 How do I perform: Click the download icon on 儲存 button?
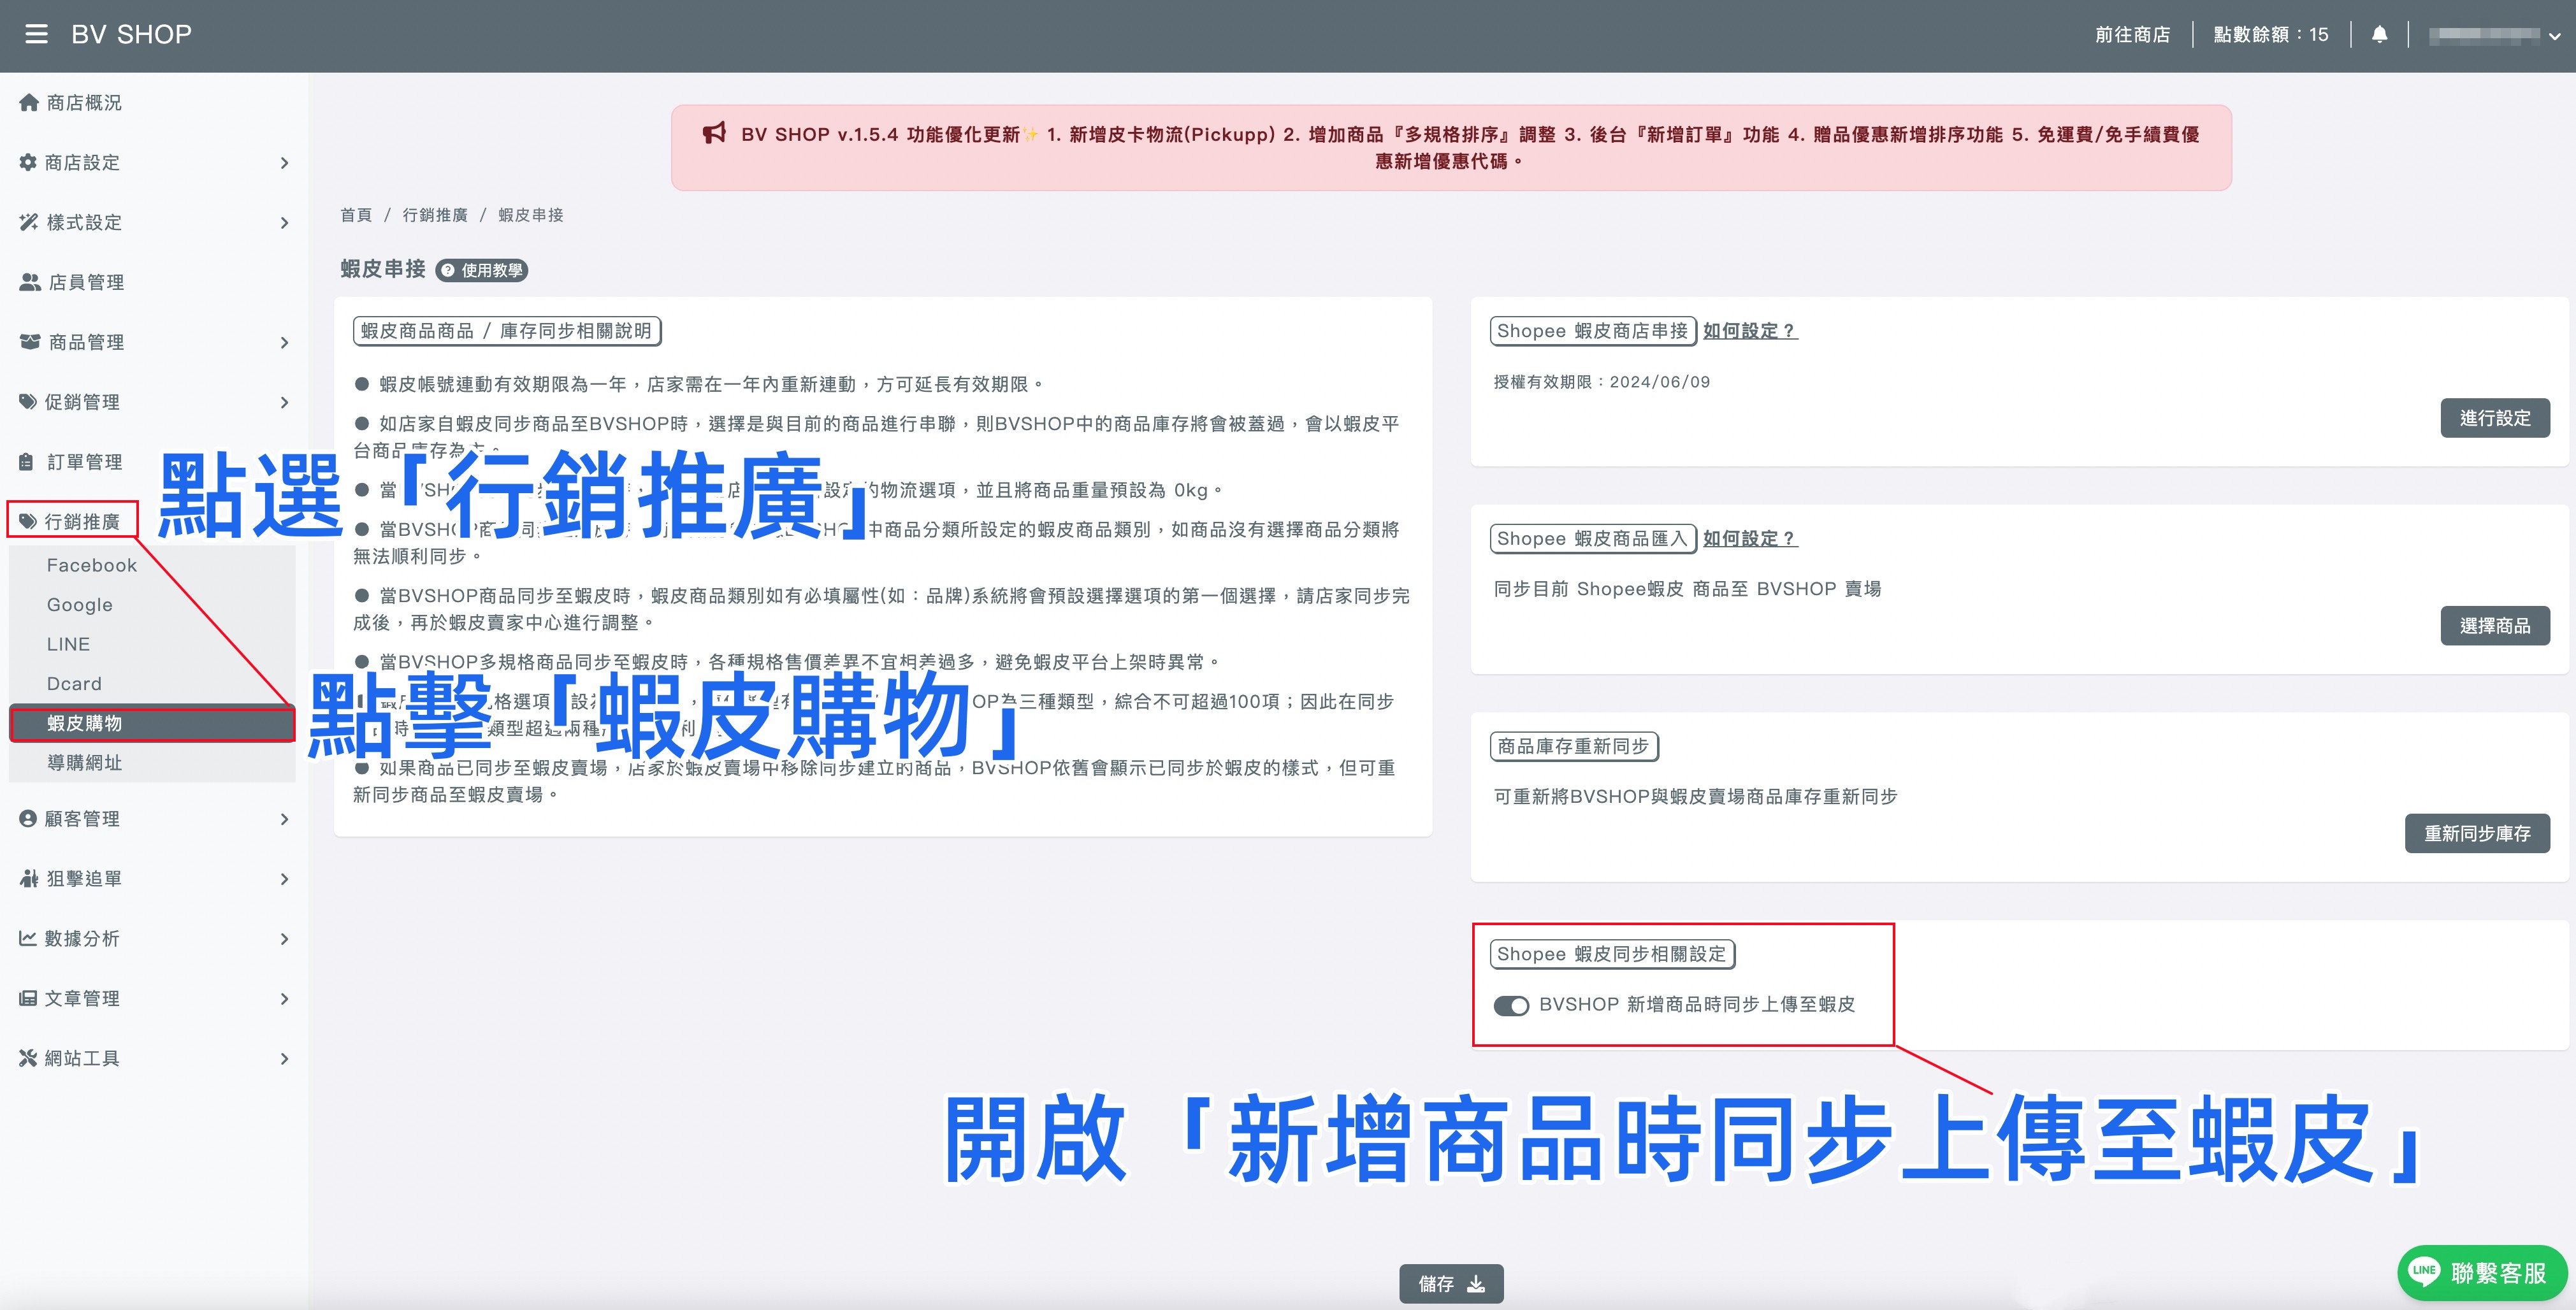coord(1476,1284)
